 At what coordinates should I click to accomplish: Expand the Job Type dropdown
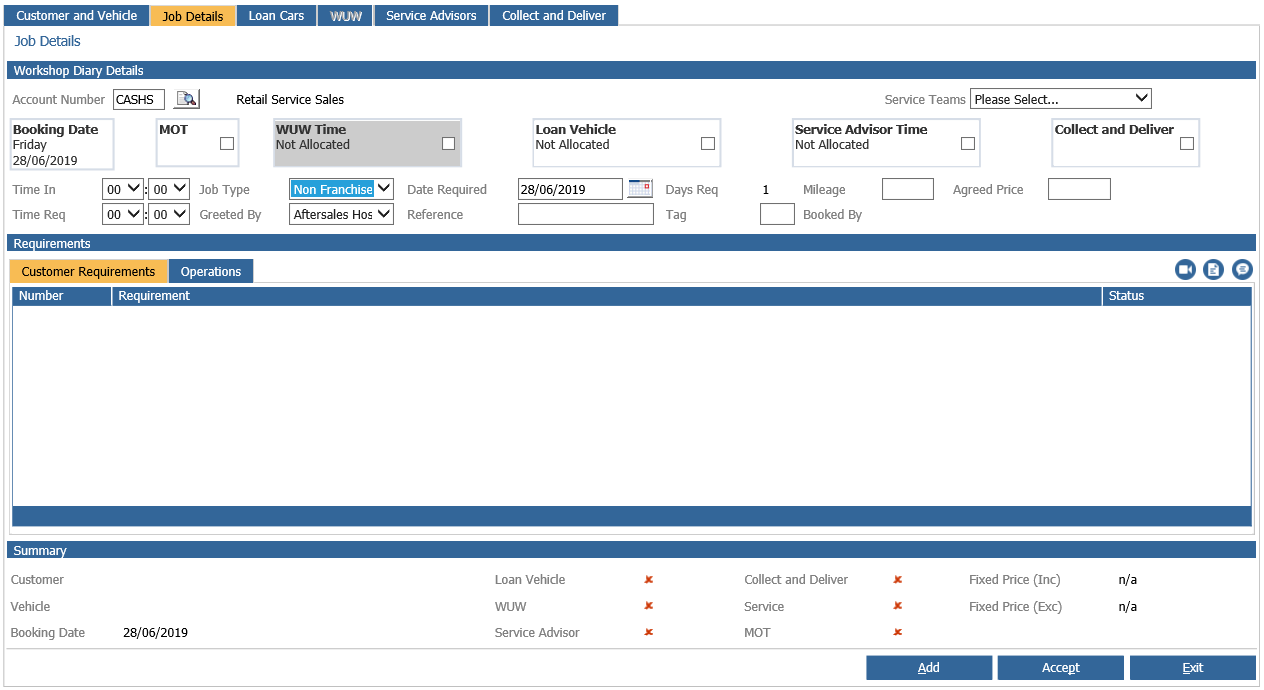pyautogui.click(x=342, y=189)
